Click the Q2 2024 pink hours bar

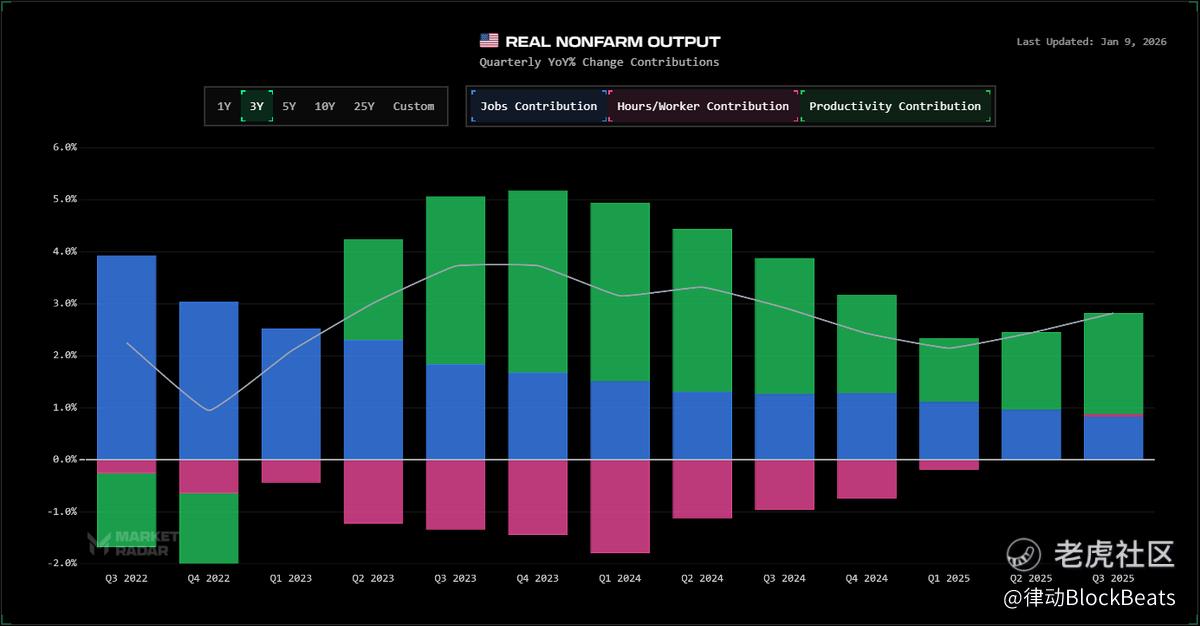tap(702, 489)
